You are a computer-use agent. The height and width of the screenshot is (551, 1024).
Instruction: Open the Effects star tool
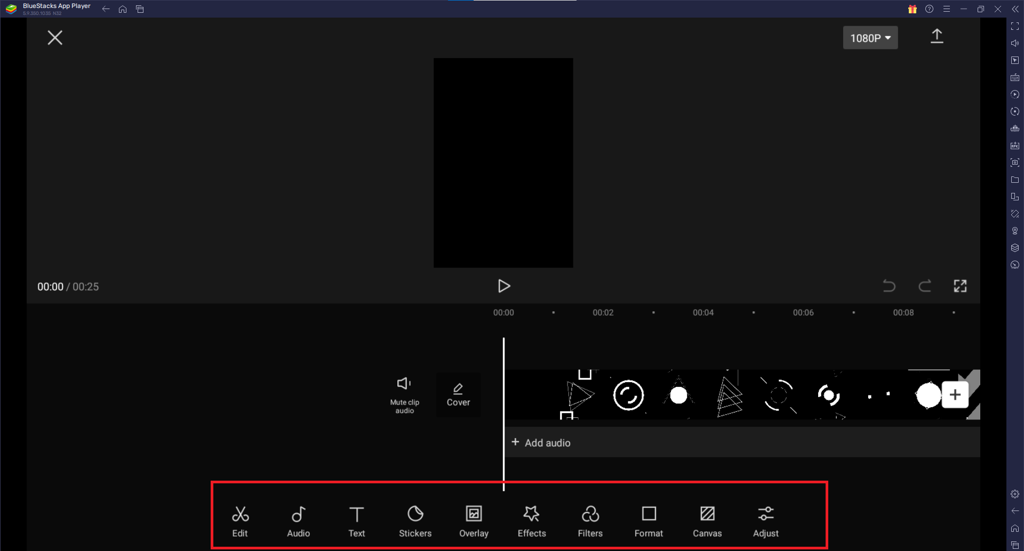click(532, 519)
